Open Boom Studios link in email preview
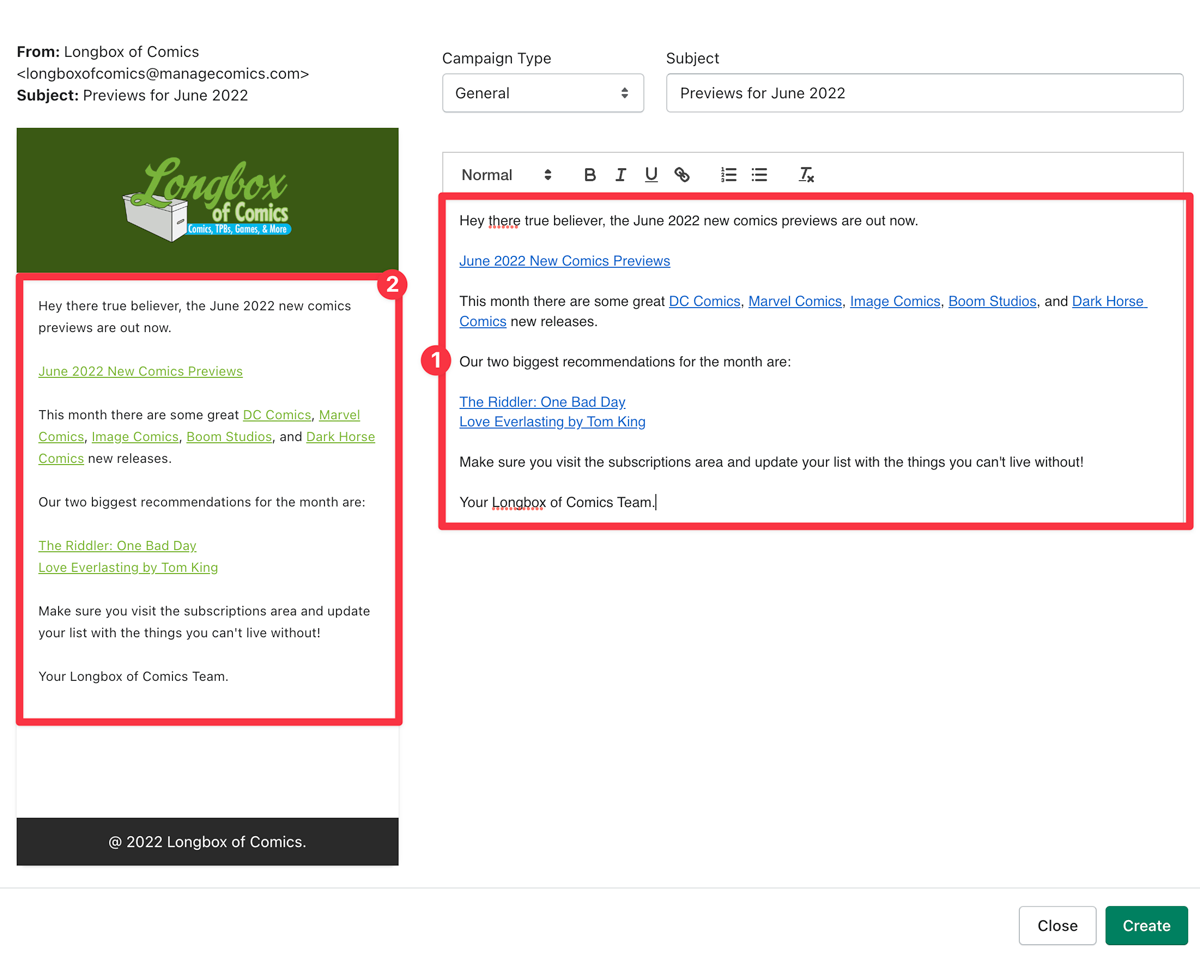This screenshot has width=1200, height=958. click(229, 437)
